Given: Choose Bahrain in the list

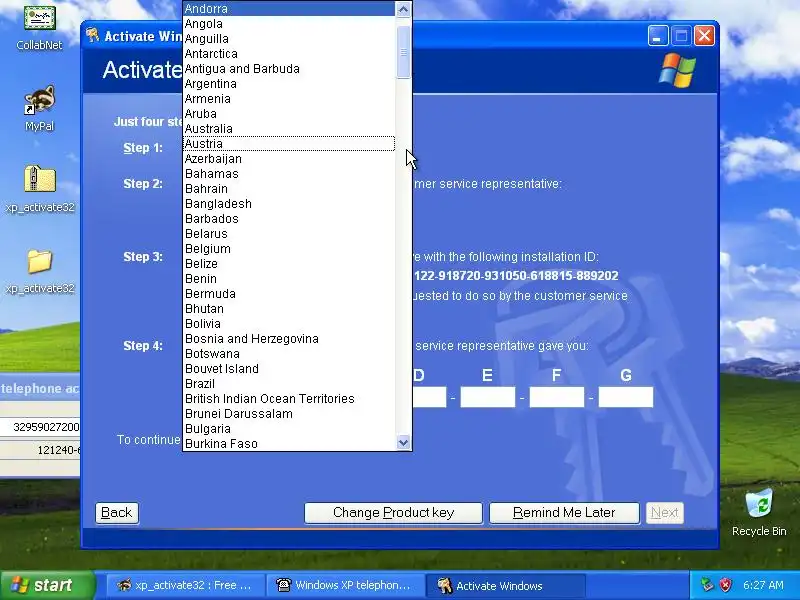Looking at the screenshot, I should (289, 189).
